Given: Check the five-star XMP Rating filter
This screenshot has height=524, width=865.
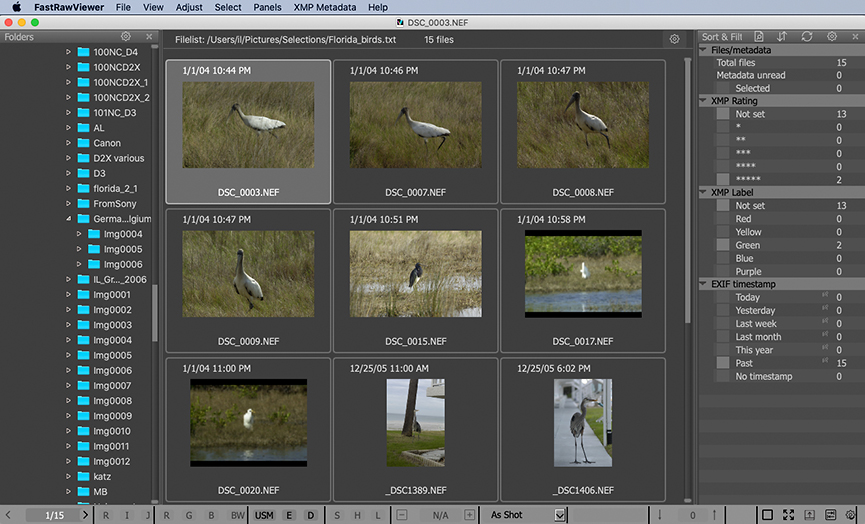Looking at the screenshot, I should tap(723, 180).
